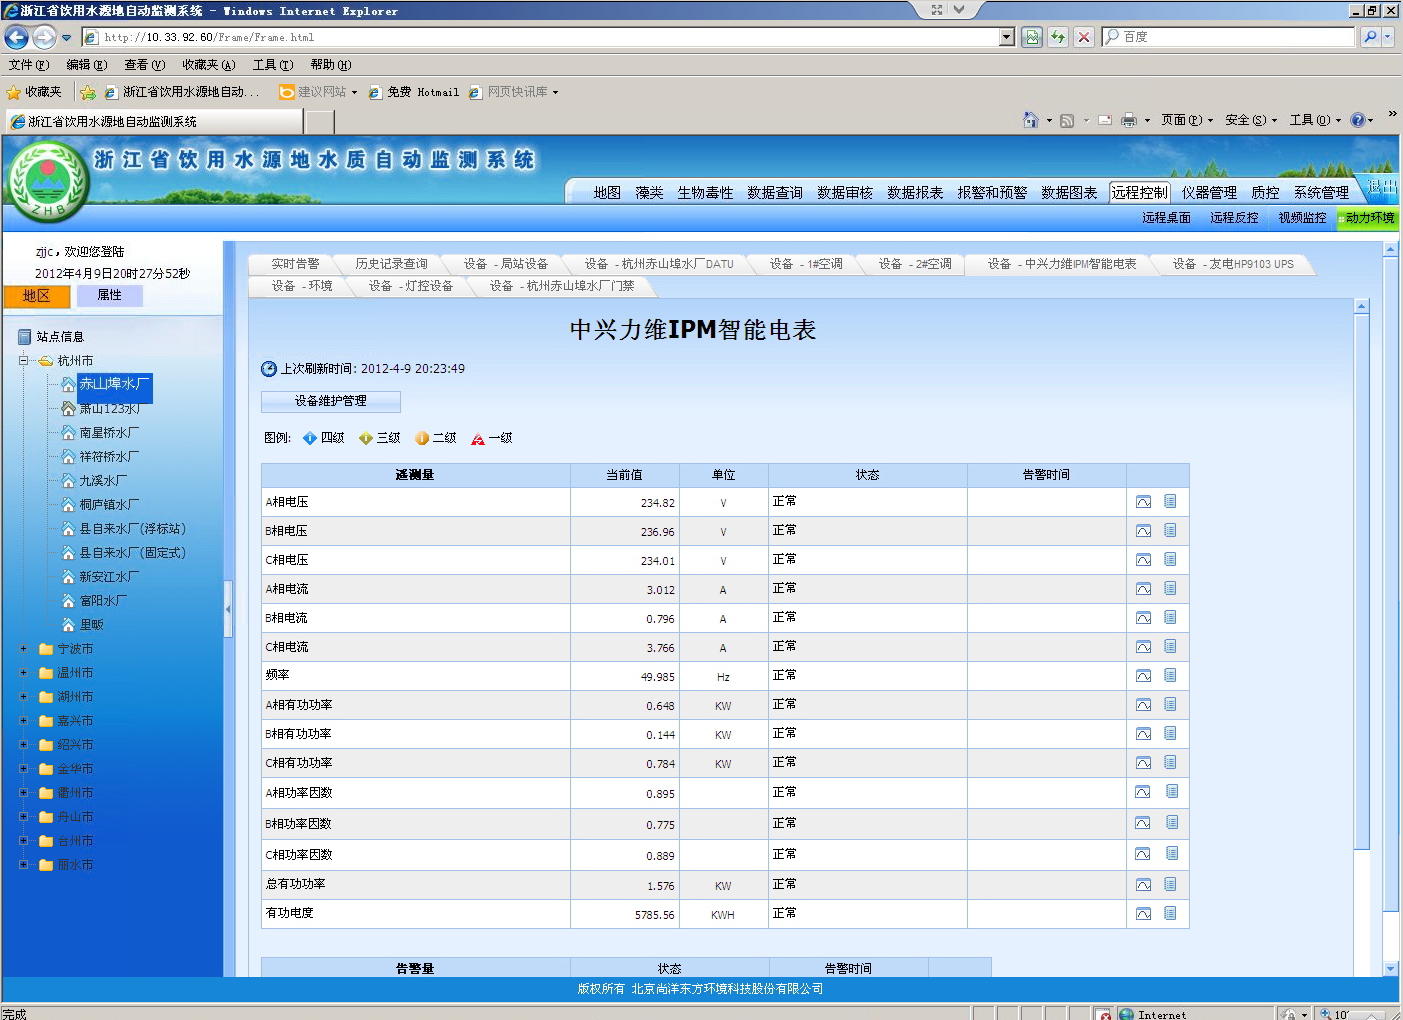Click the IE home page icon
The image size is (1403, 1020).
(x=1031, y=120)
